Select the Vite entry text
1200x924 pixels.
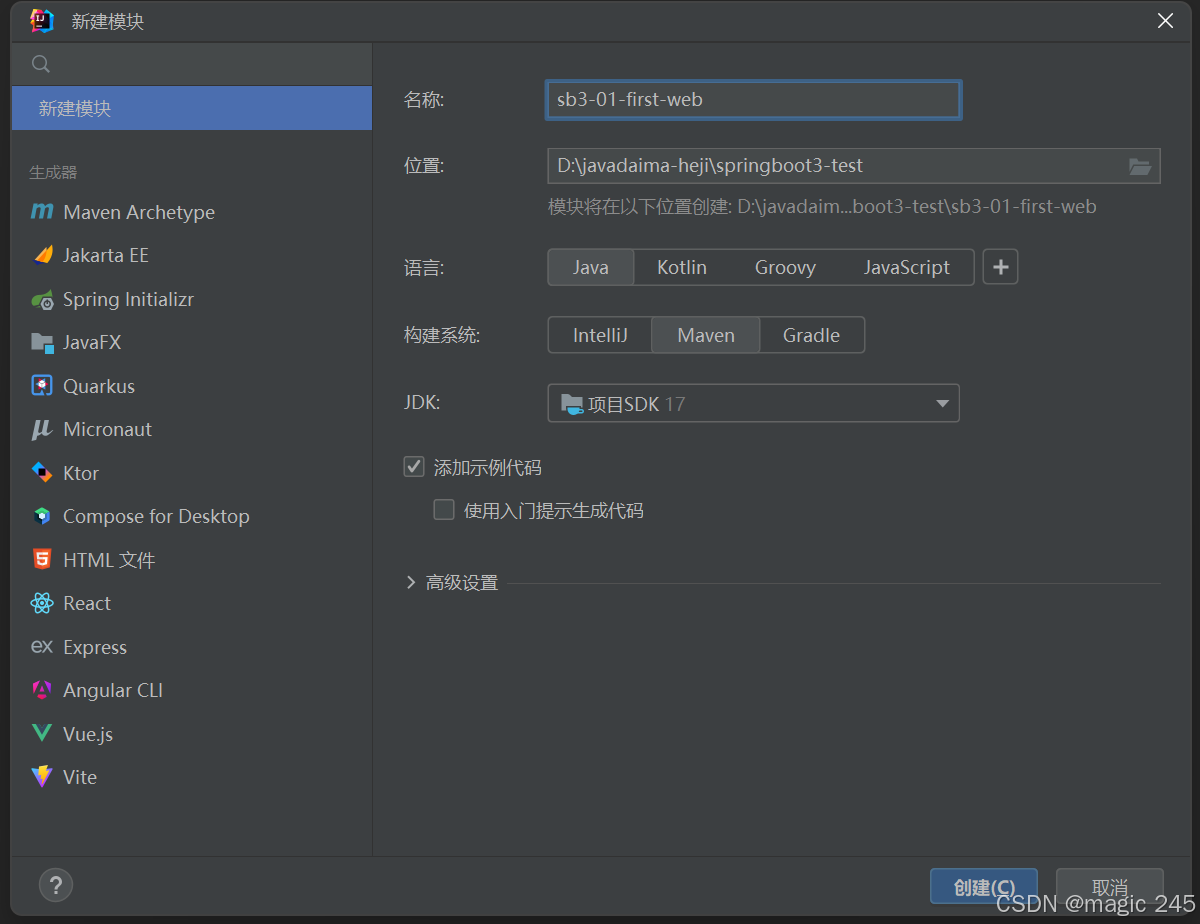click(x=80, y=777)
